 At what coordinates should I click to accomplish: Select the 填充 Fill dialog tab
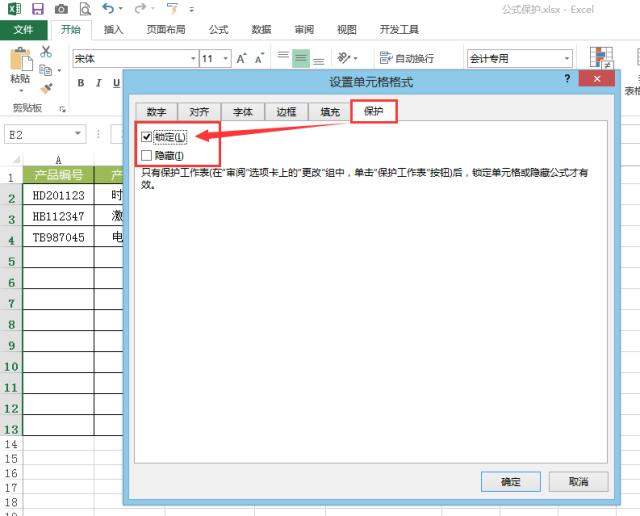click(x=330, y=111)
